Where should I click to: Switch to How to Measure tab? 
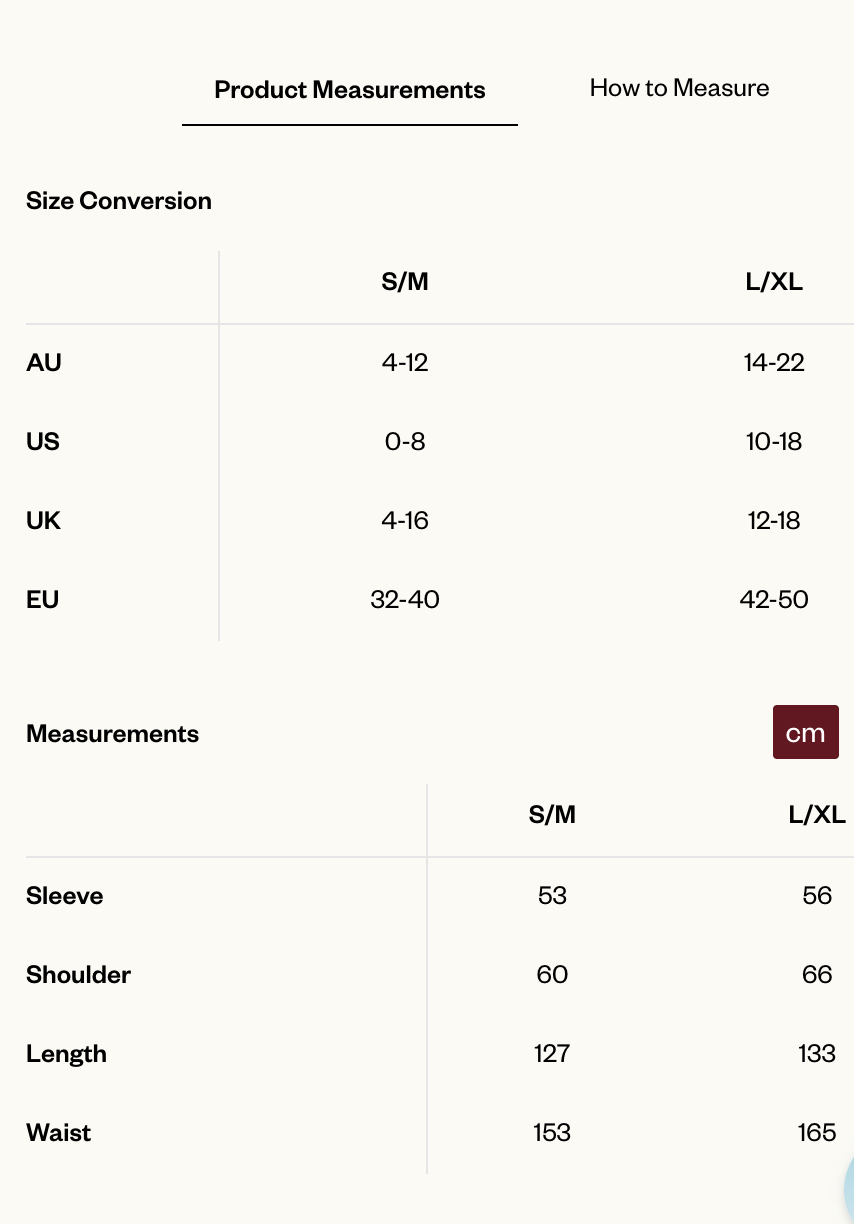point(679,88)
